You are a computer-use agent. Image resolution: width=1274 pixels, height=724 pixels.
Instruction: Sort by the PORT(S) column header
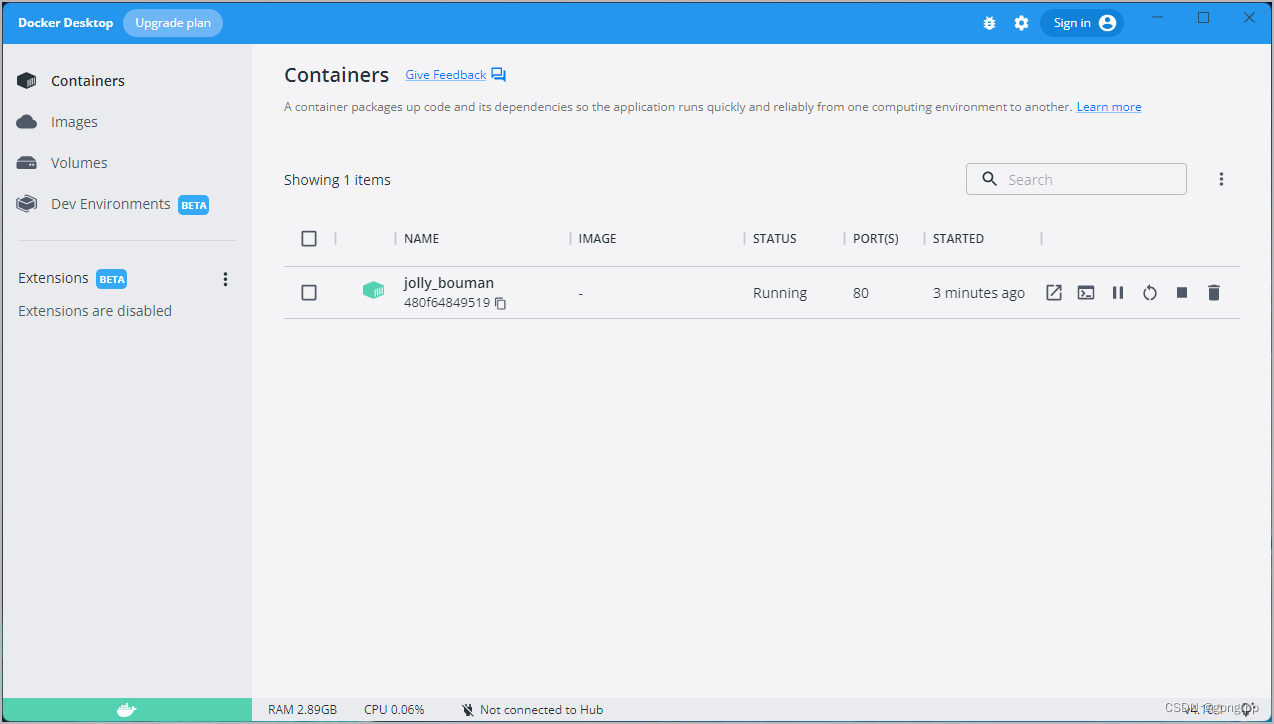pyautogui.click(x=876, y=239)
